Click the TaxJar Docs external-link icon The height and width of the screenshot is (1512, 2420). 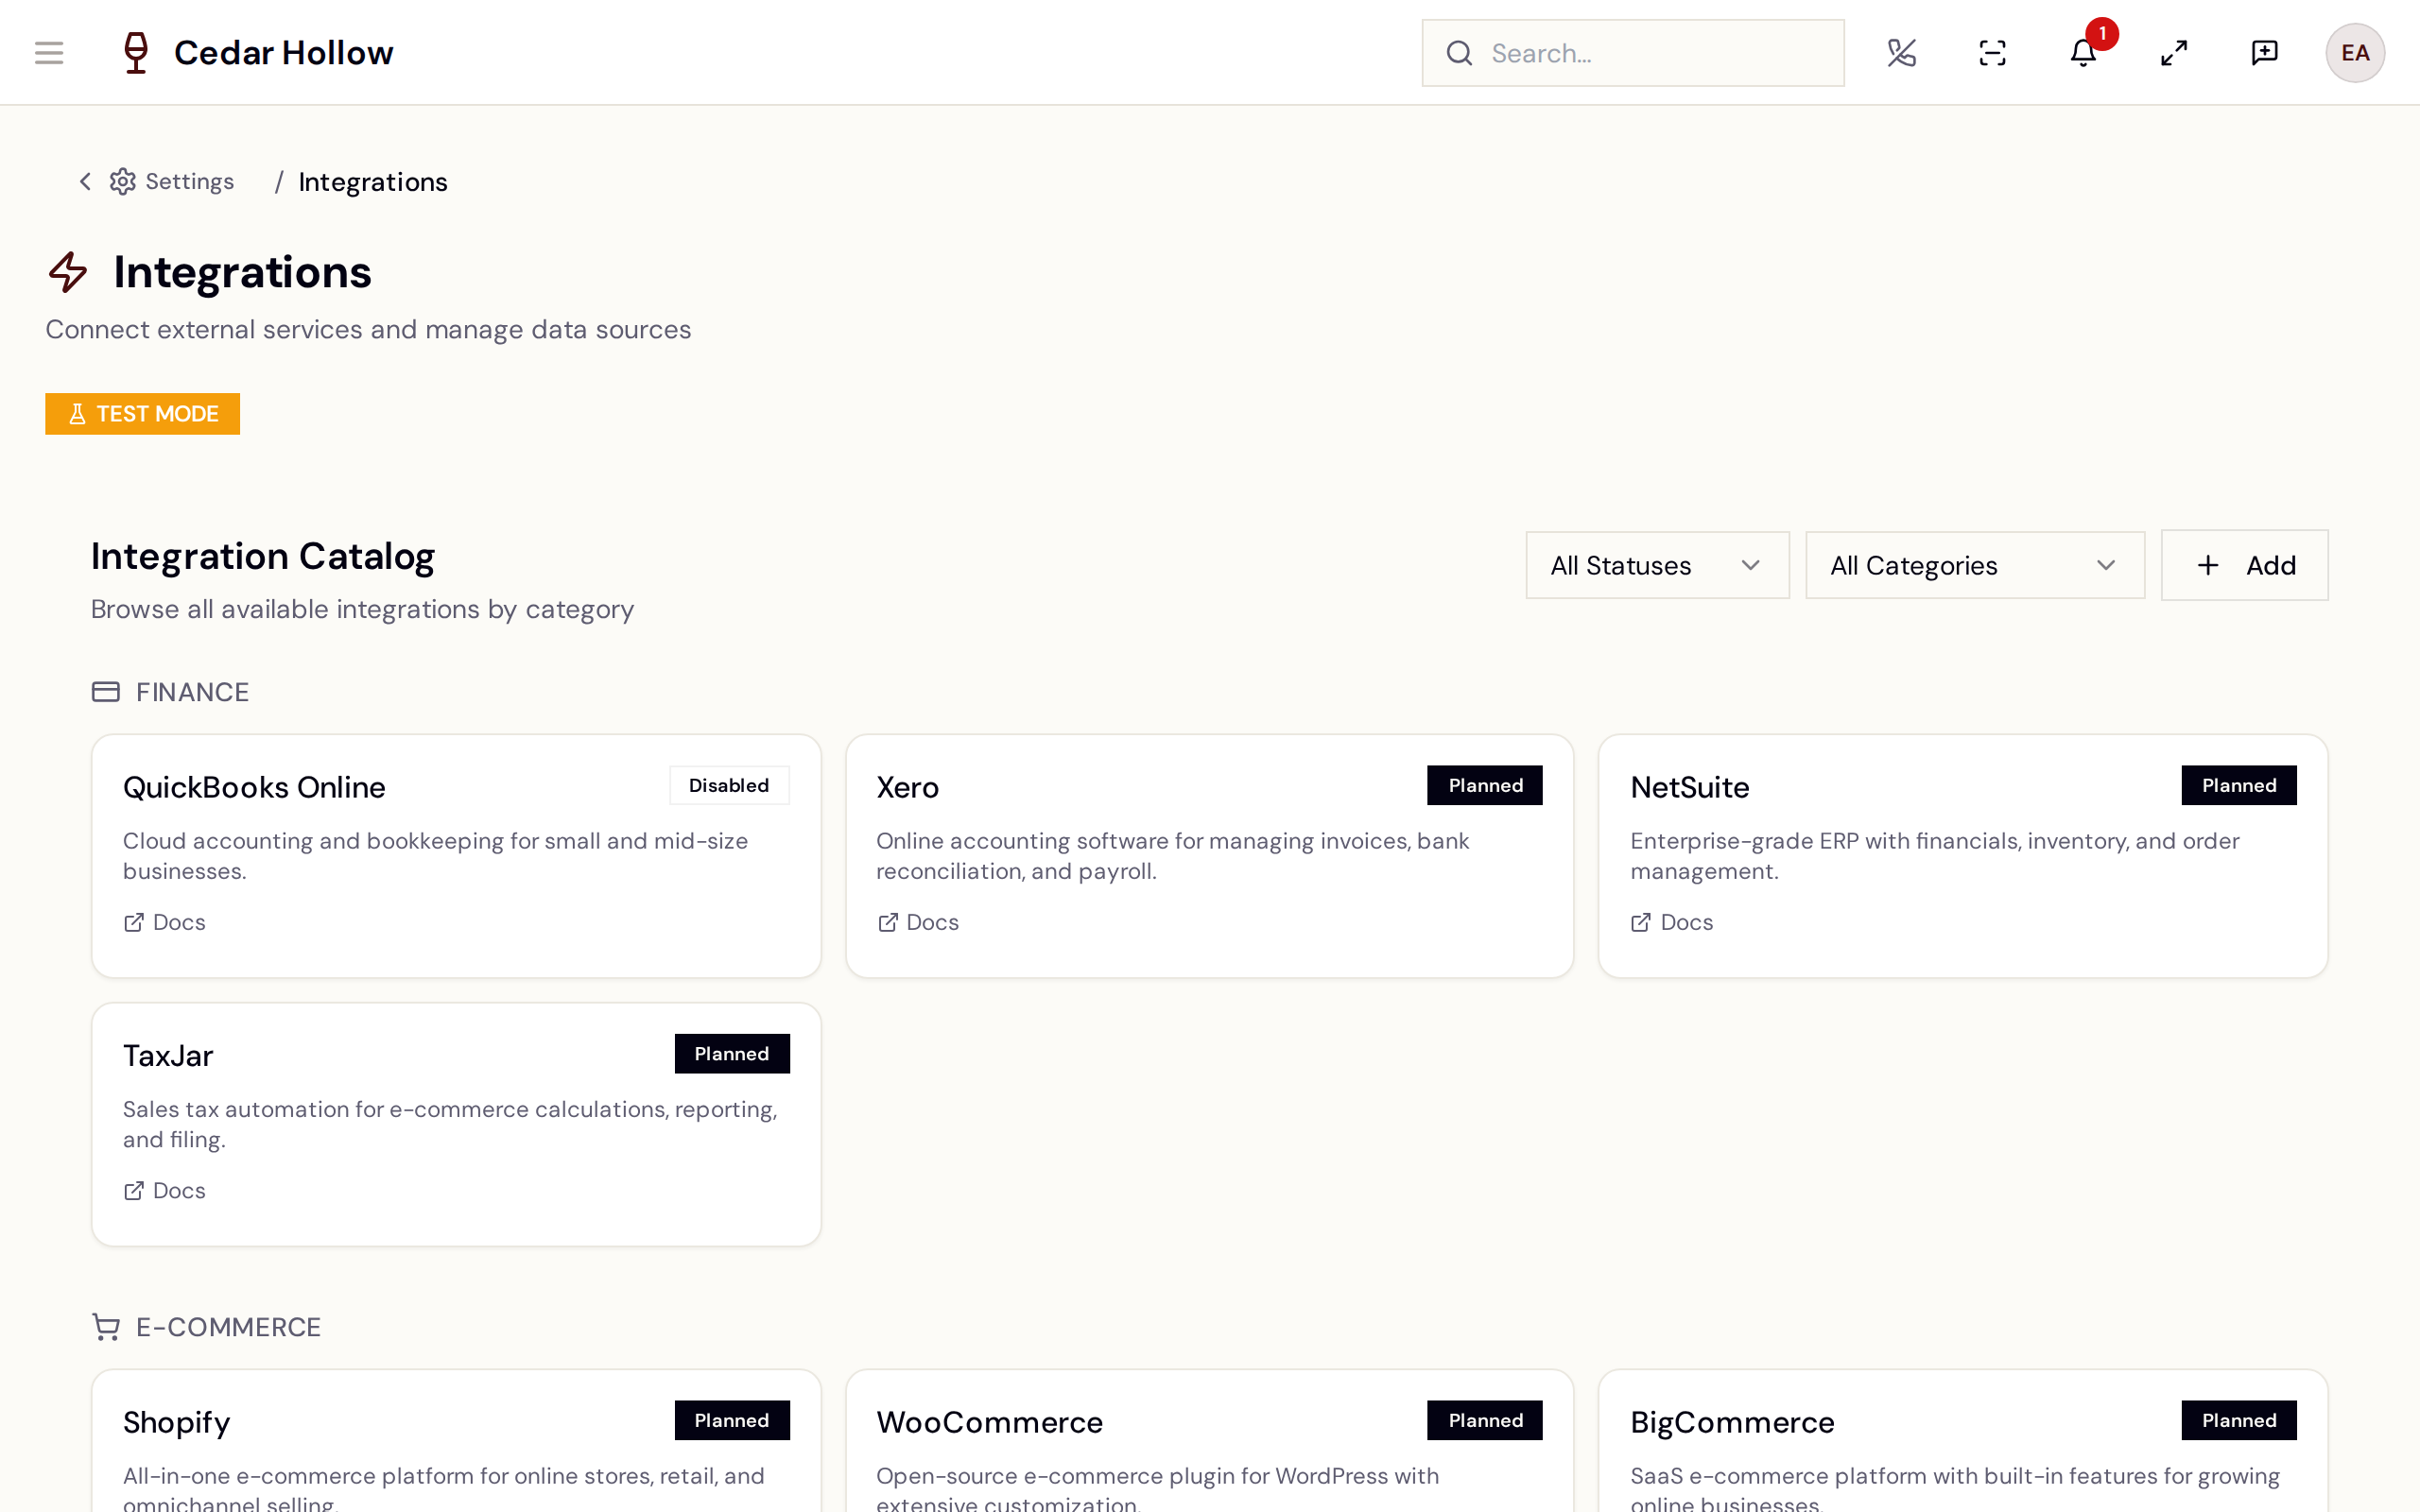click(x=133, y=1190)
